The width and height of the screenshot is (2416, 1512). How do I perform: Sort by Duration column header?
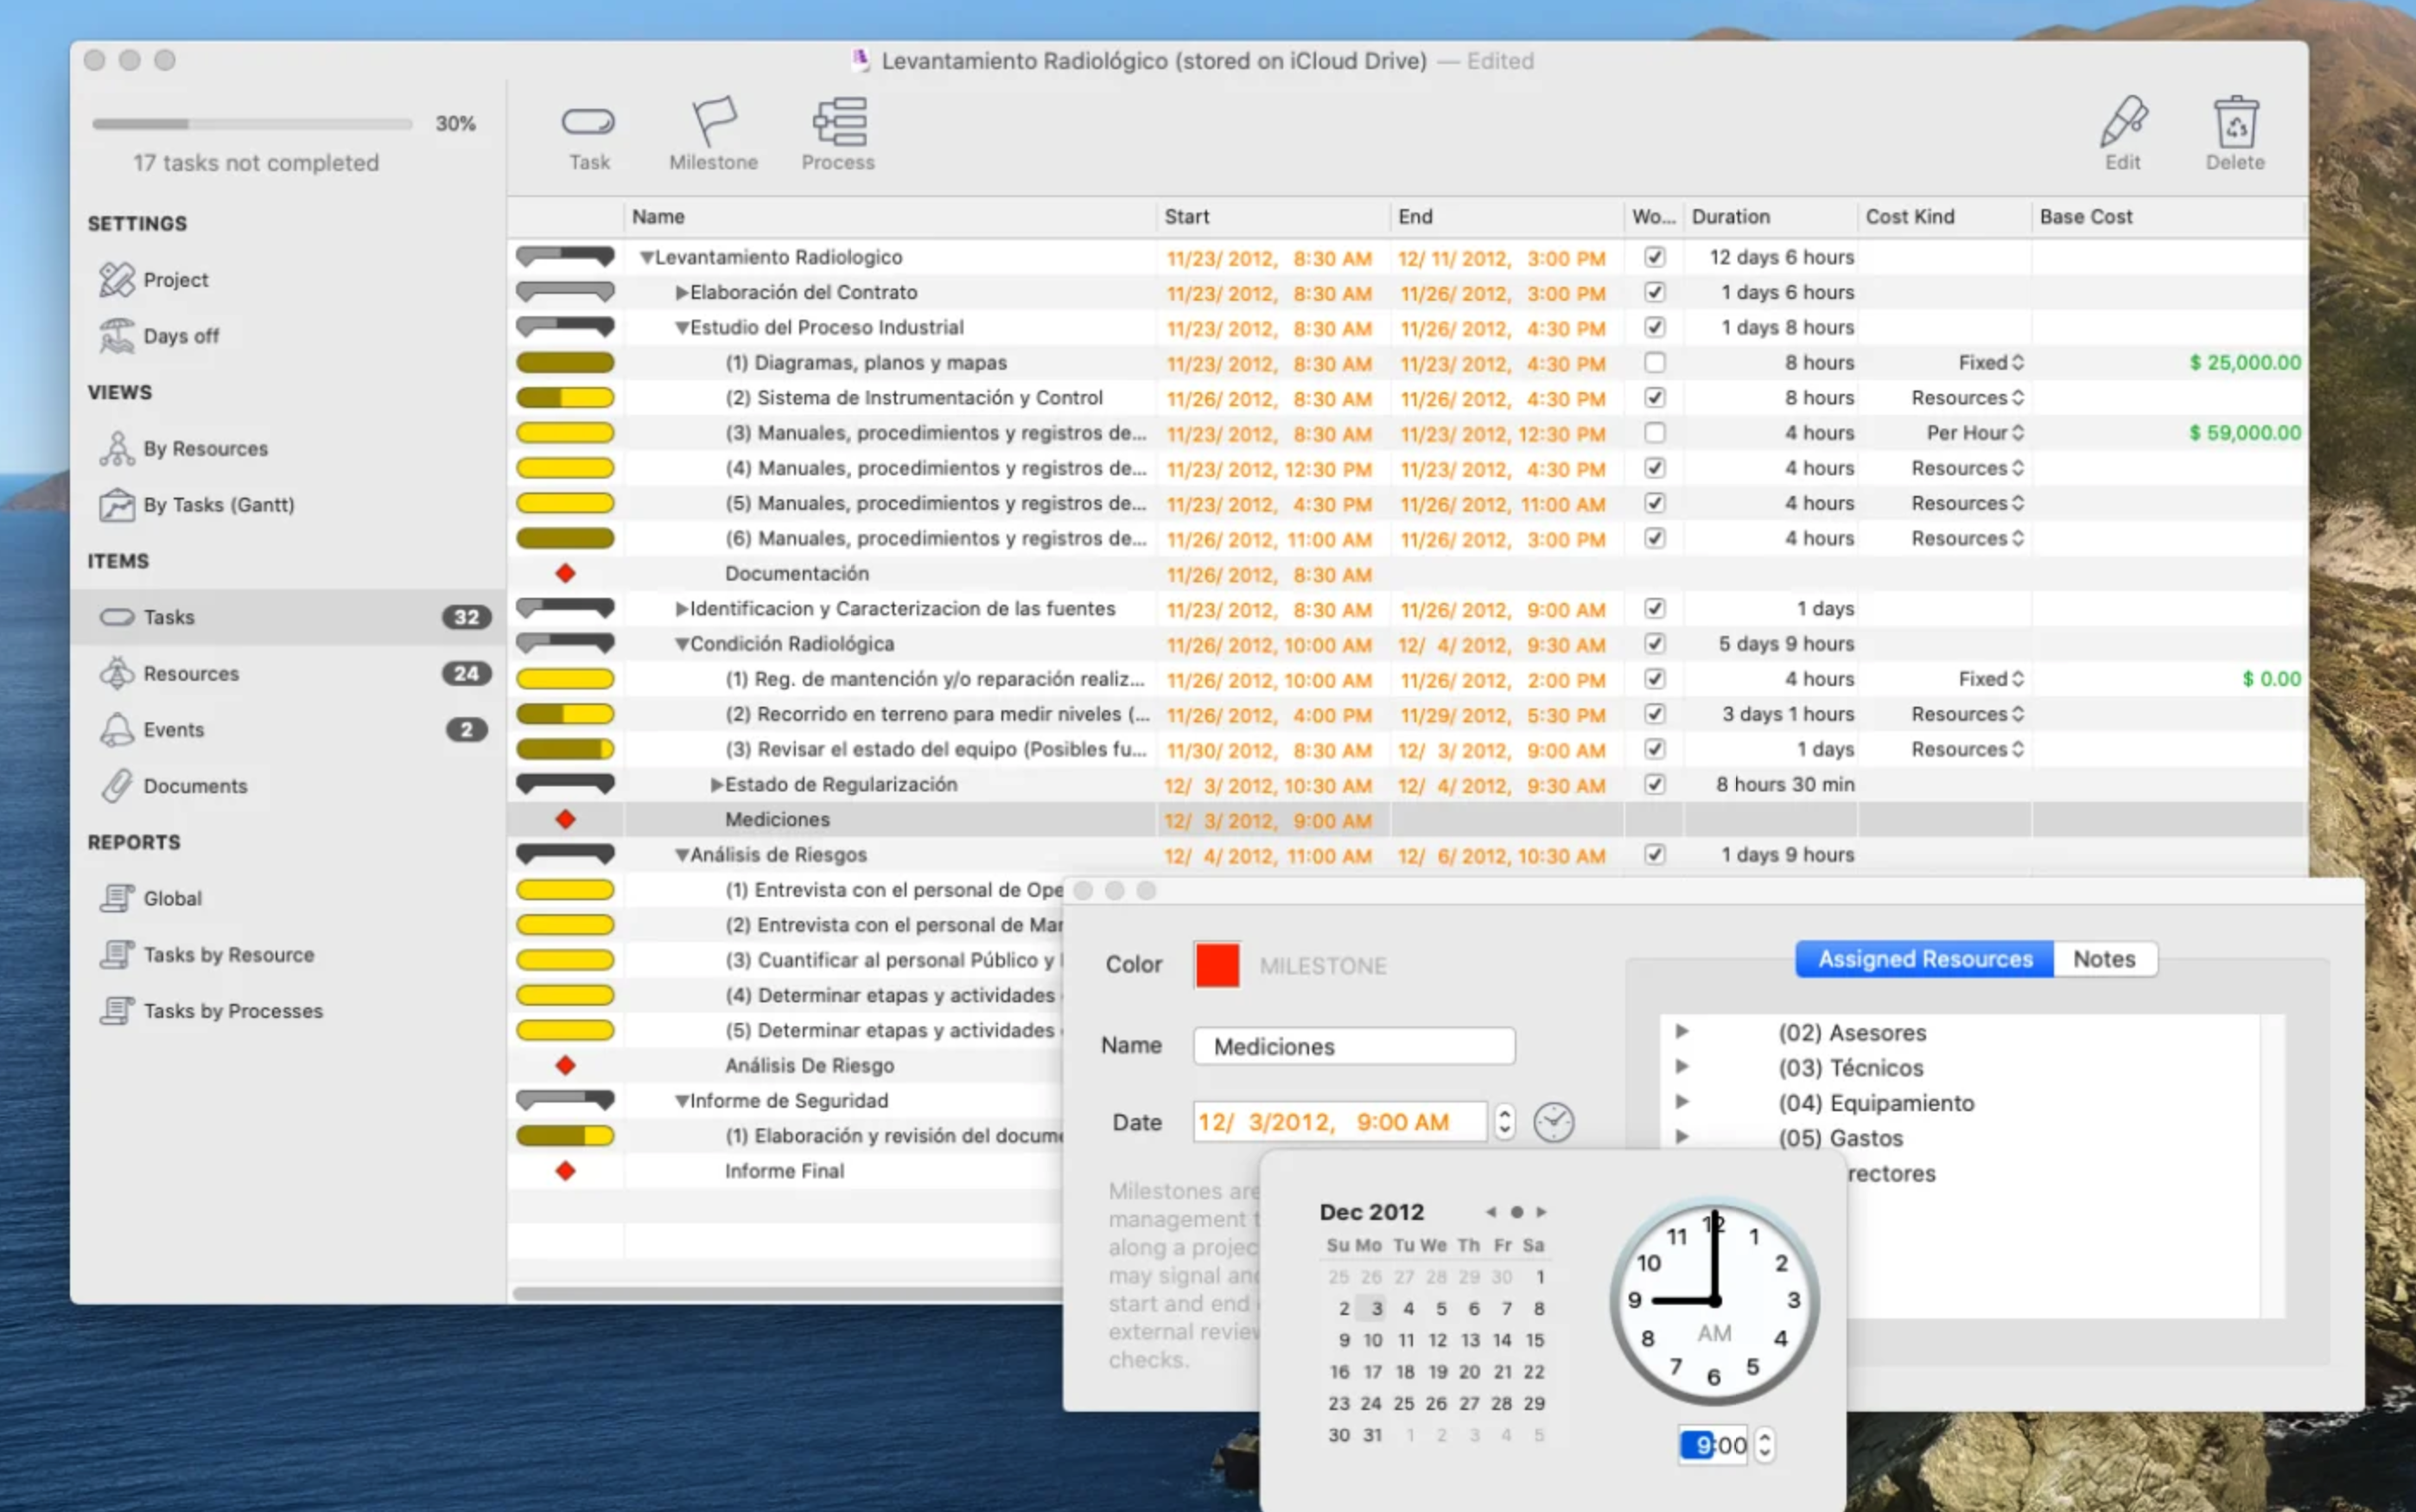point(1771,217)
